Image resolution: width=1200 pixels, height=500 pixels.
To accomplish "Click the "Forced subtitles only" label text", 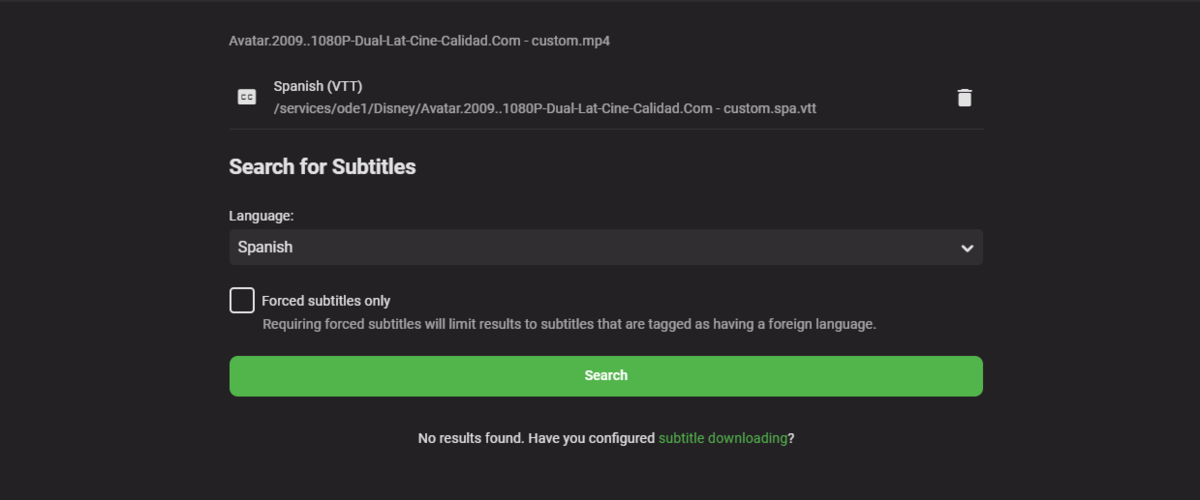I will 326,301.
